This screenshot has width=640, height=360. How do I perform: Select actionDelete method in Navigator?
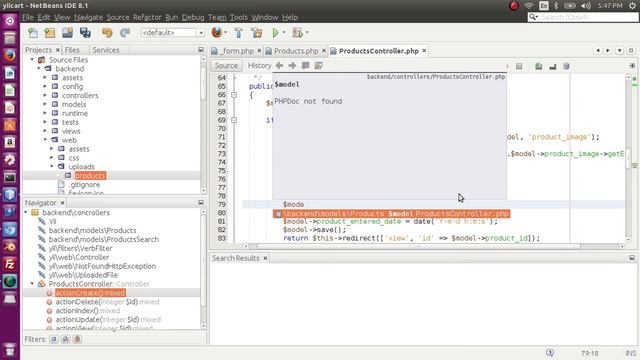point(107,302)
